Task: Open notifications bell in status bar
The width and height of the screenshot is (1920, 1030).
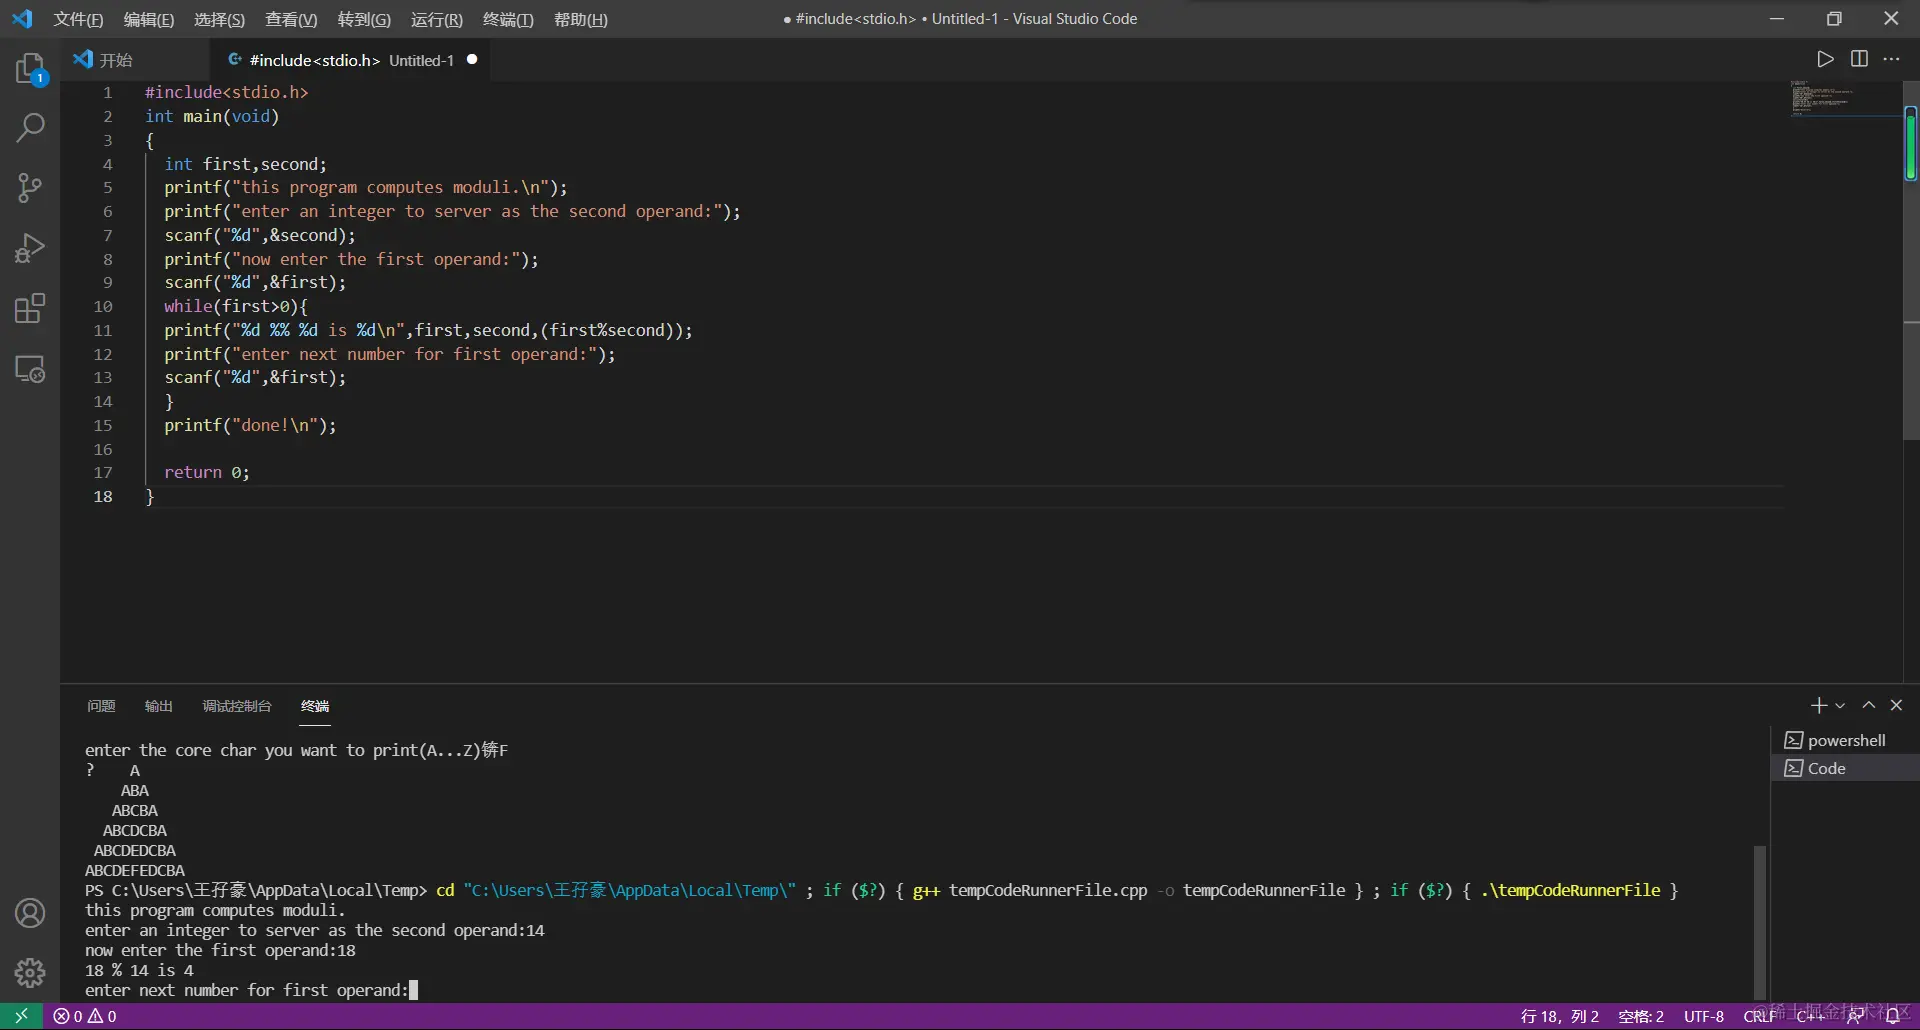Action: (1893, 1016)
